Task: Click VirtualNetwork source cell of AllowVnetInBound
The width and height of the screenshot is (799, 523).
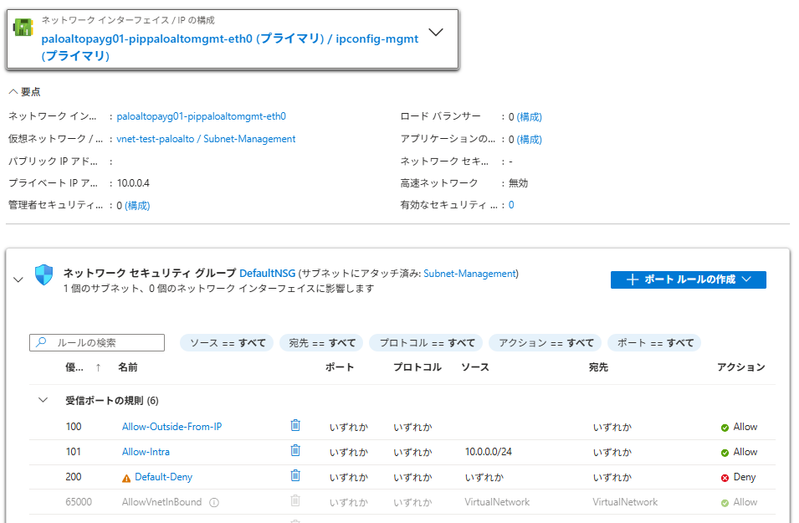Action: click(497, 502)
